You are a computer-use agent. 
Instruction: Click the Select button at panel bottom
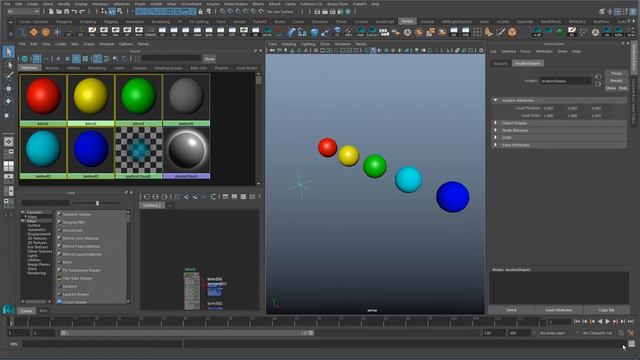coord(511,310)
